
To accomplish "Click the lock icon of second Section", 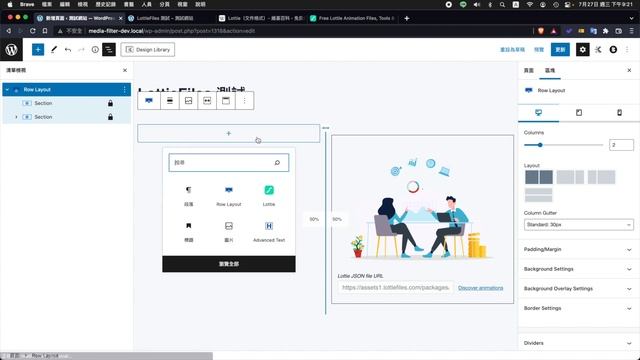I will tap(110, 117).
